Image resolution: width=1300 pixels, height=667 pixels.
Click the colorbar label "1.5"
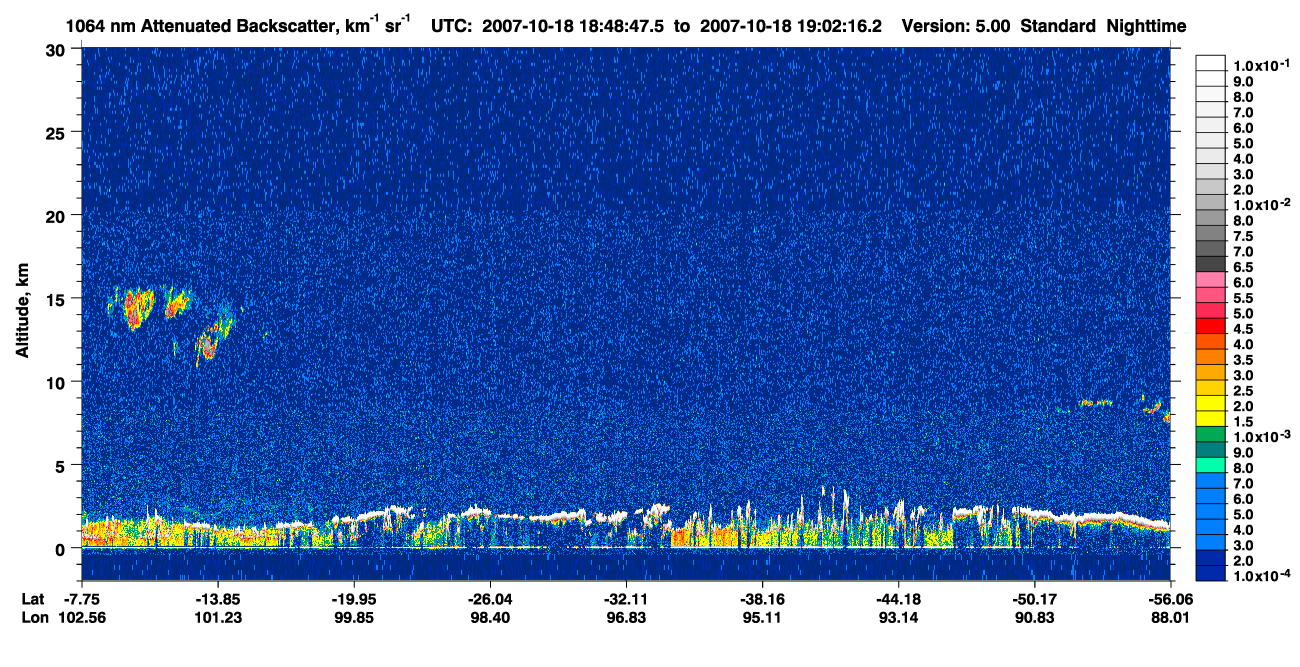[x=1242, y=421]
